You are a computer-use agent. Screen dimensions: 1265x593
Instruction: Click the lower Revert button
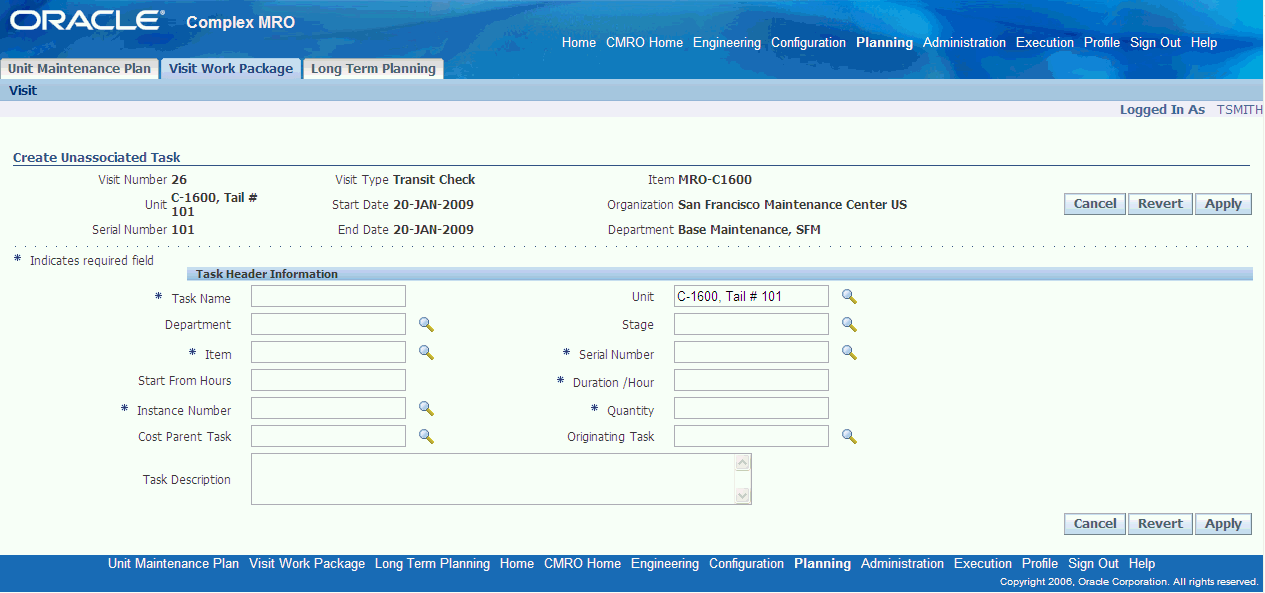tap(1160, 524)
